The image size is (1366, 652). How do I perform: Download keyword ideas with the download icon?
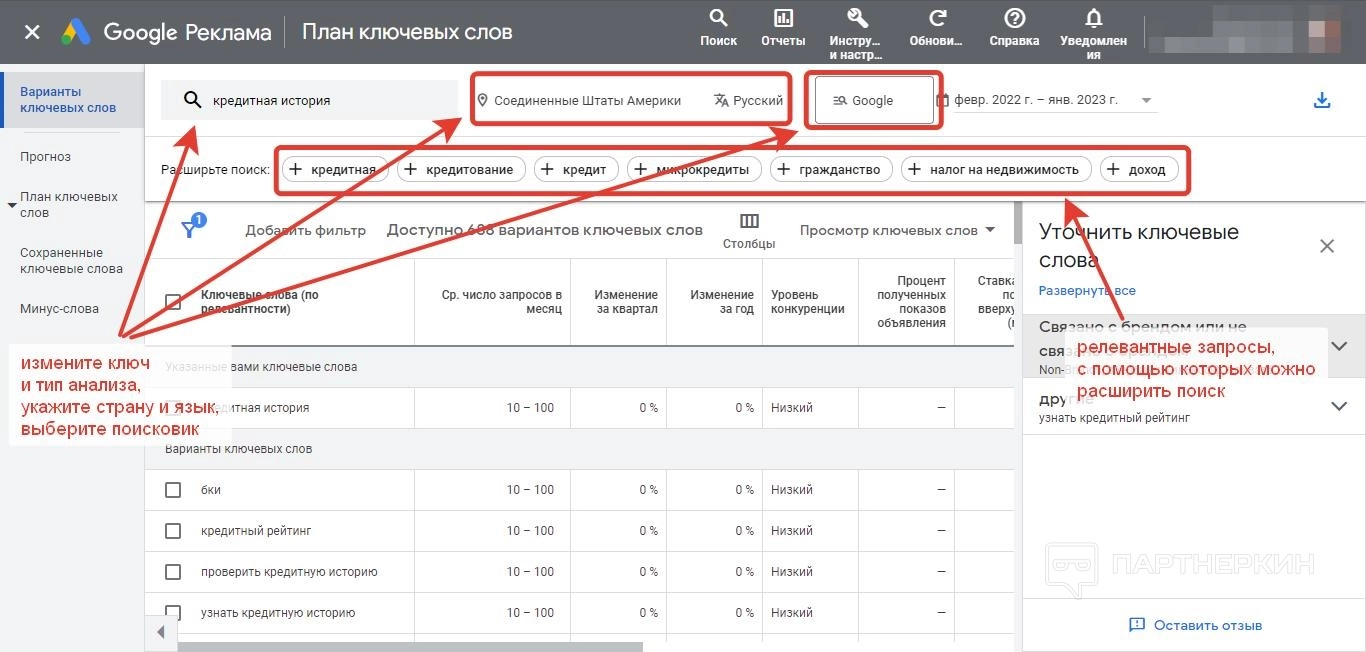[1322, 100]
